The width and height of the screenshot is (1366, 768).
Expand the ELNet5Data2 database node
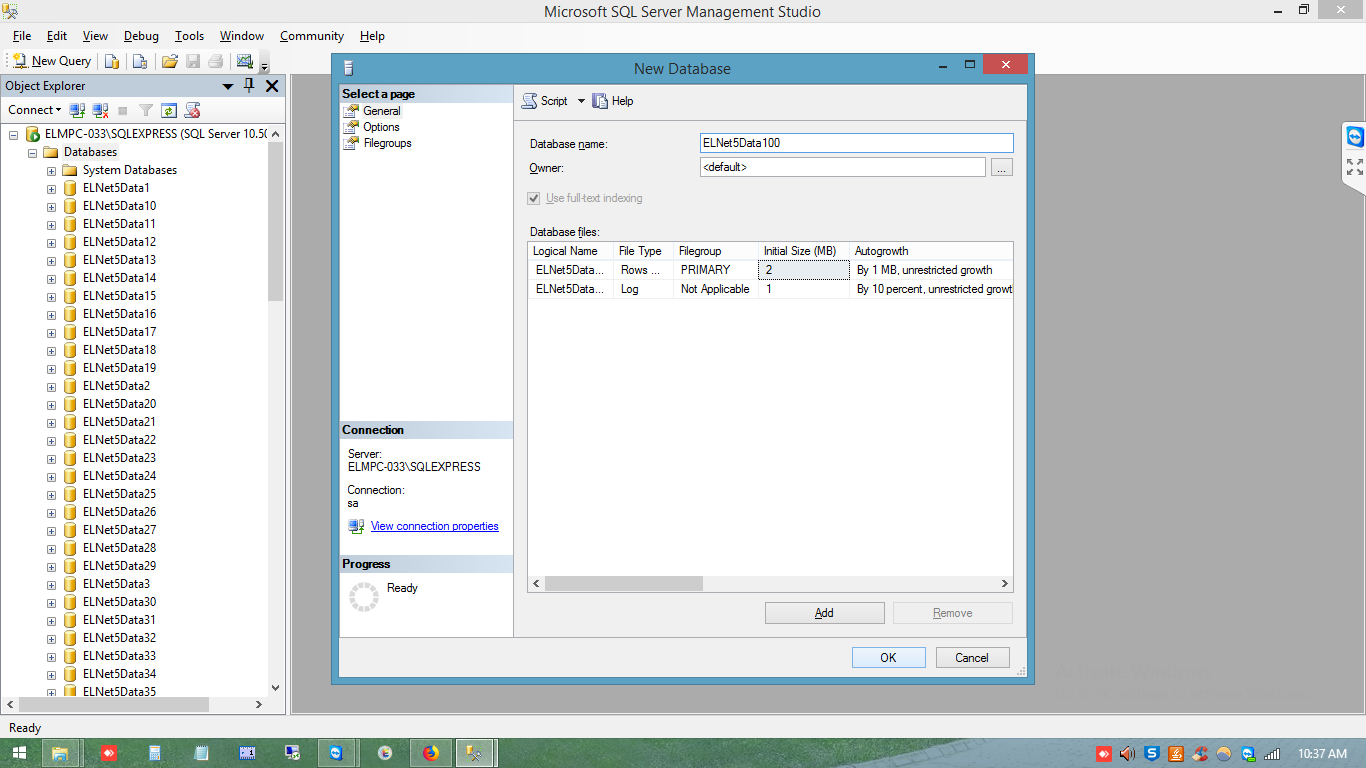(51, 386)
